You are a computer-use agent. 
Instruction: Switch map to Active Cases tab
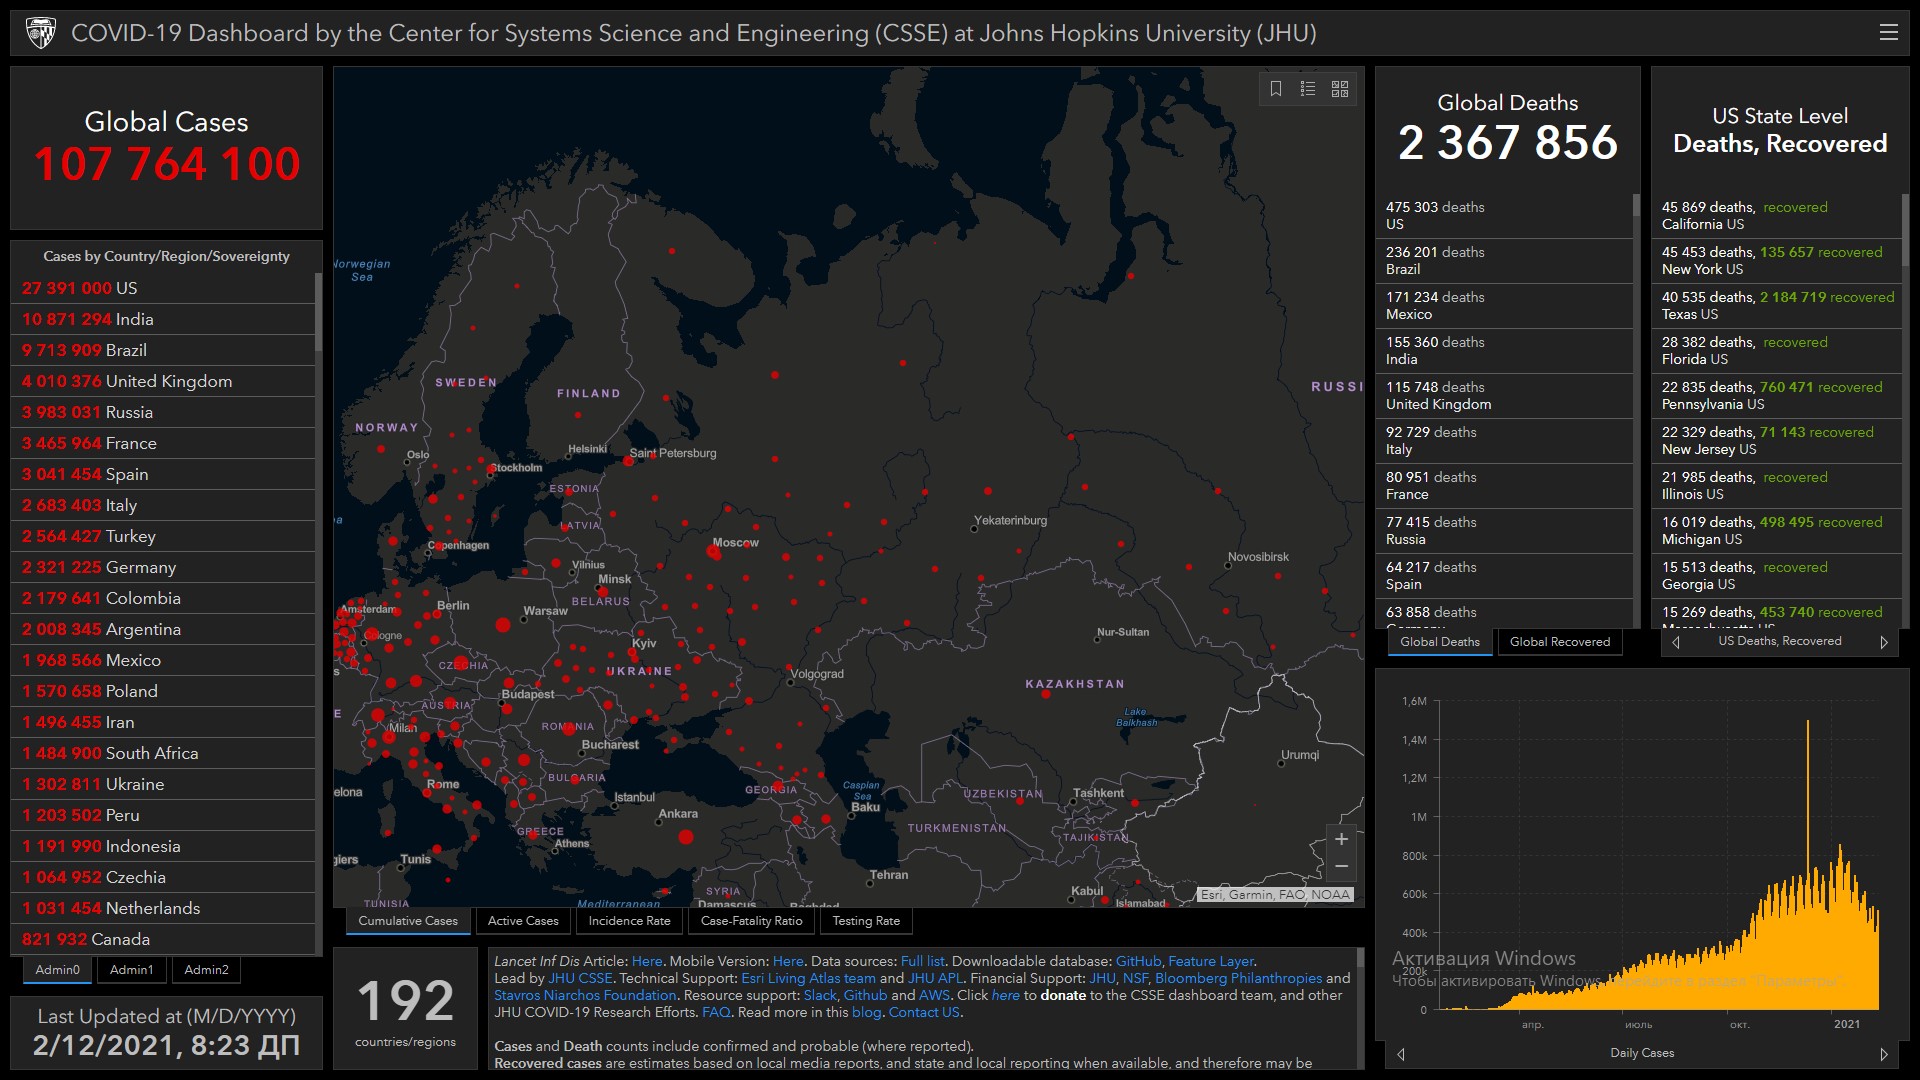(522, 921)
